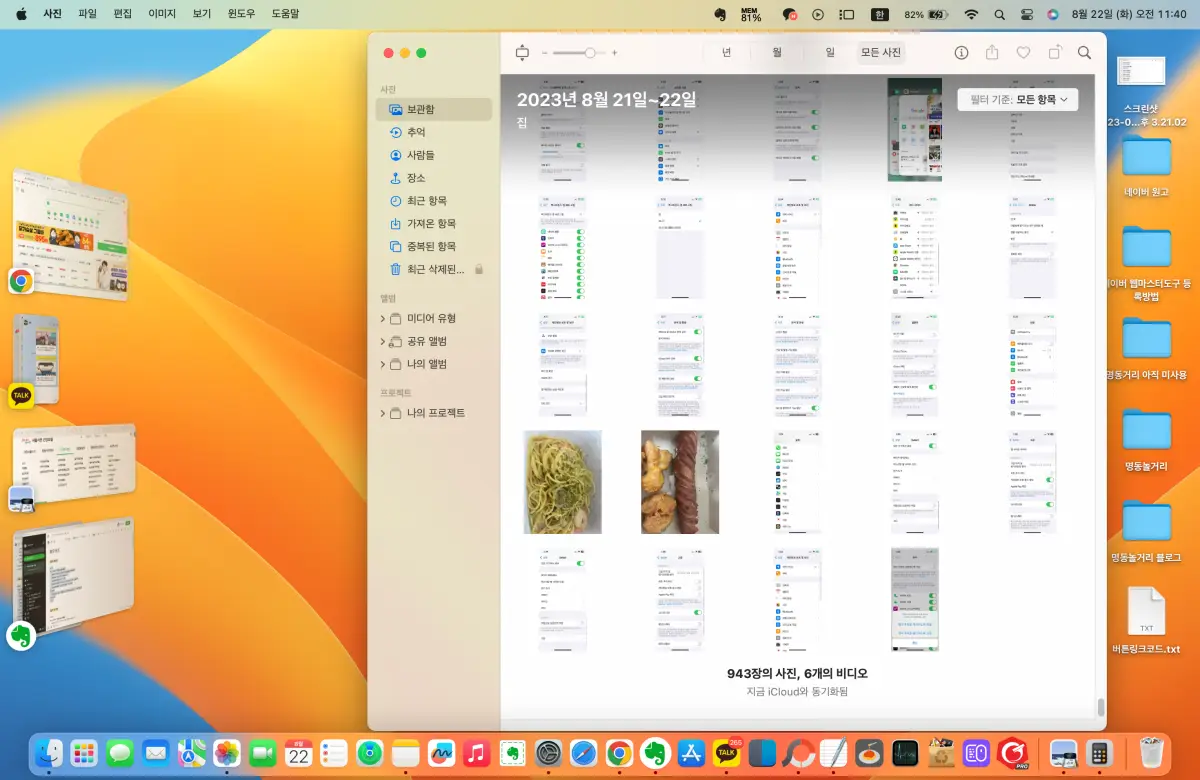Open Photos from the Dock
Image resolution: width=1200 pixels, height=780 pixels.
tap(227, 753)
